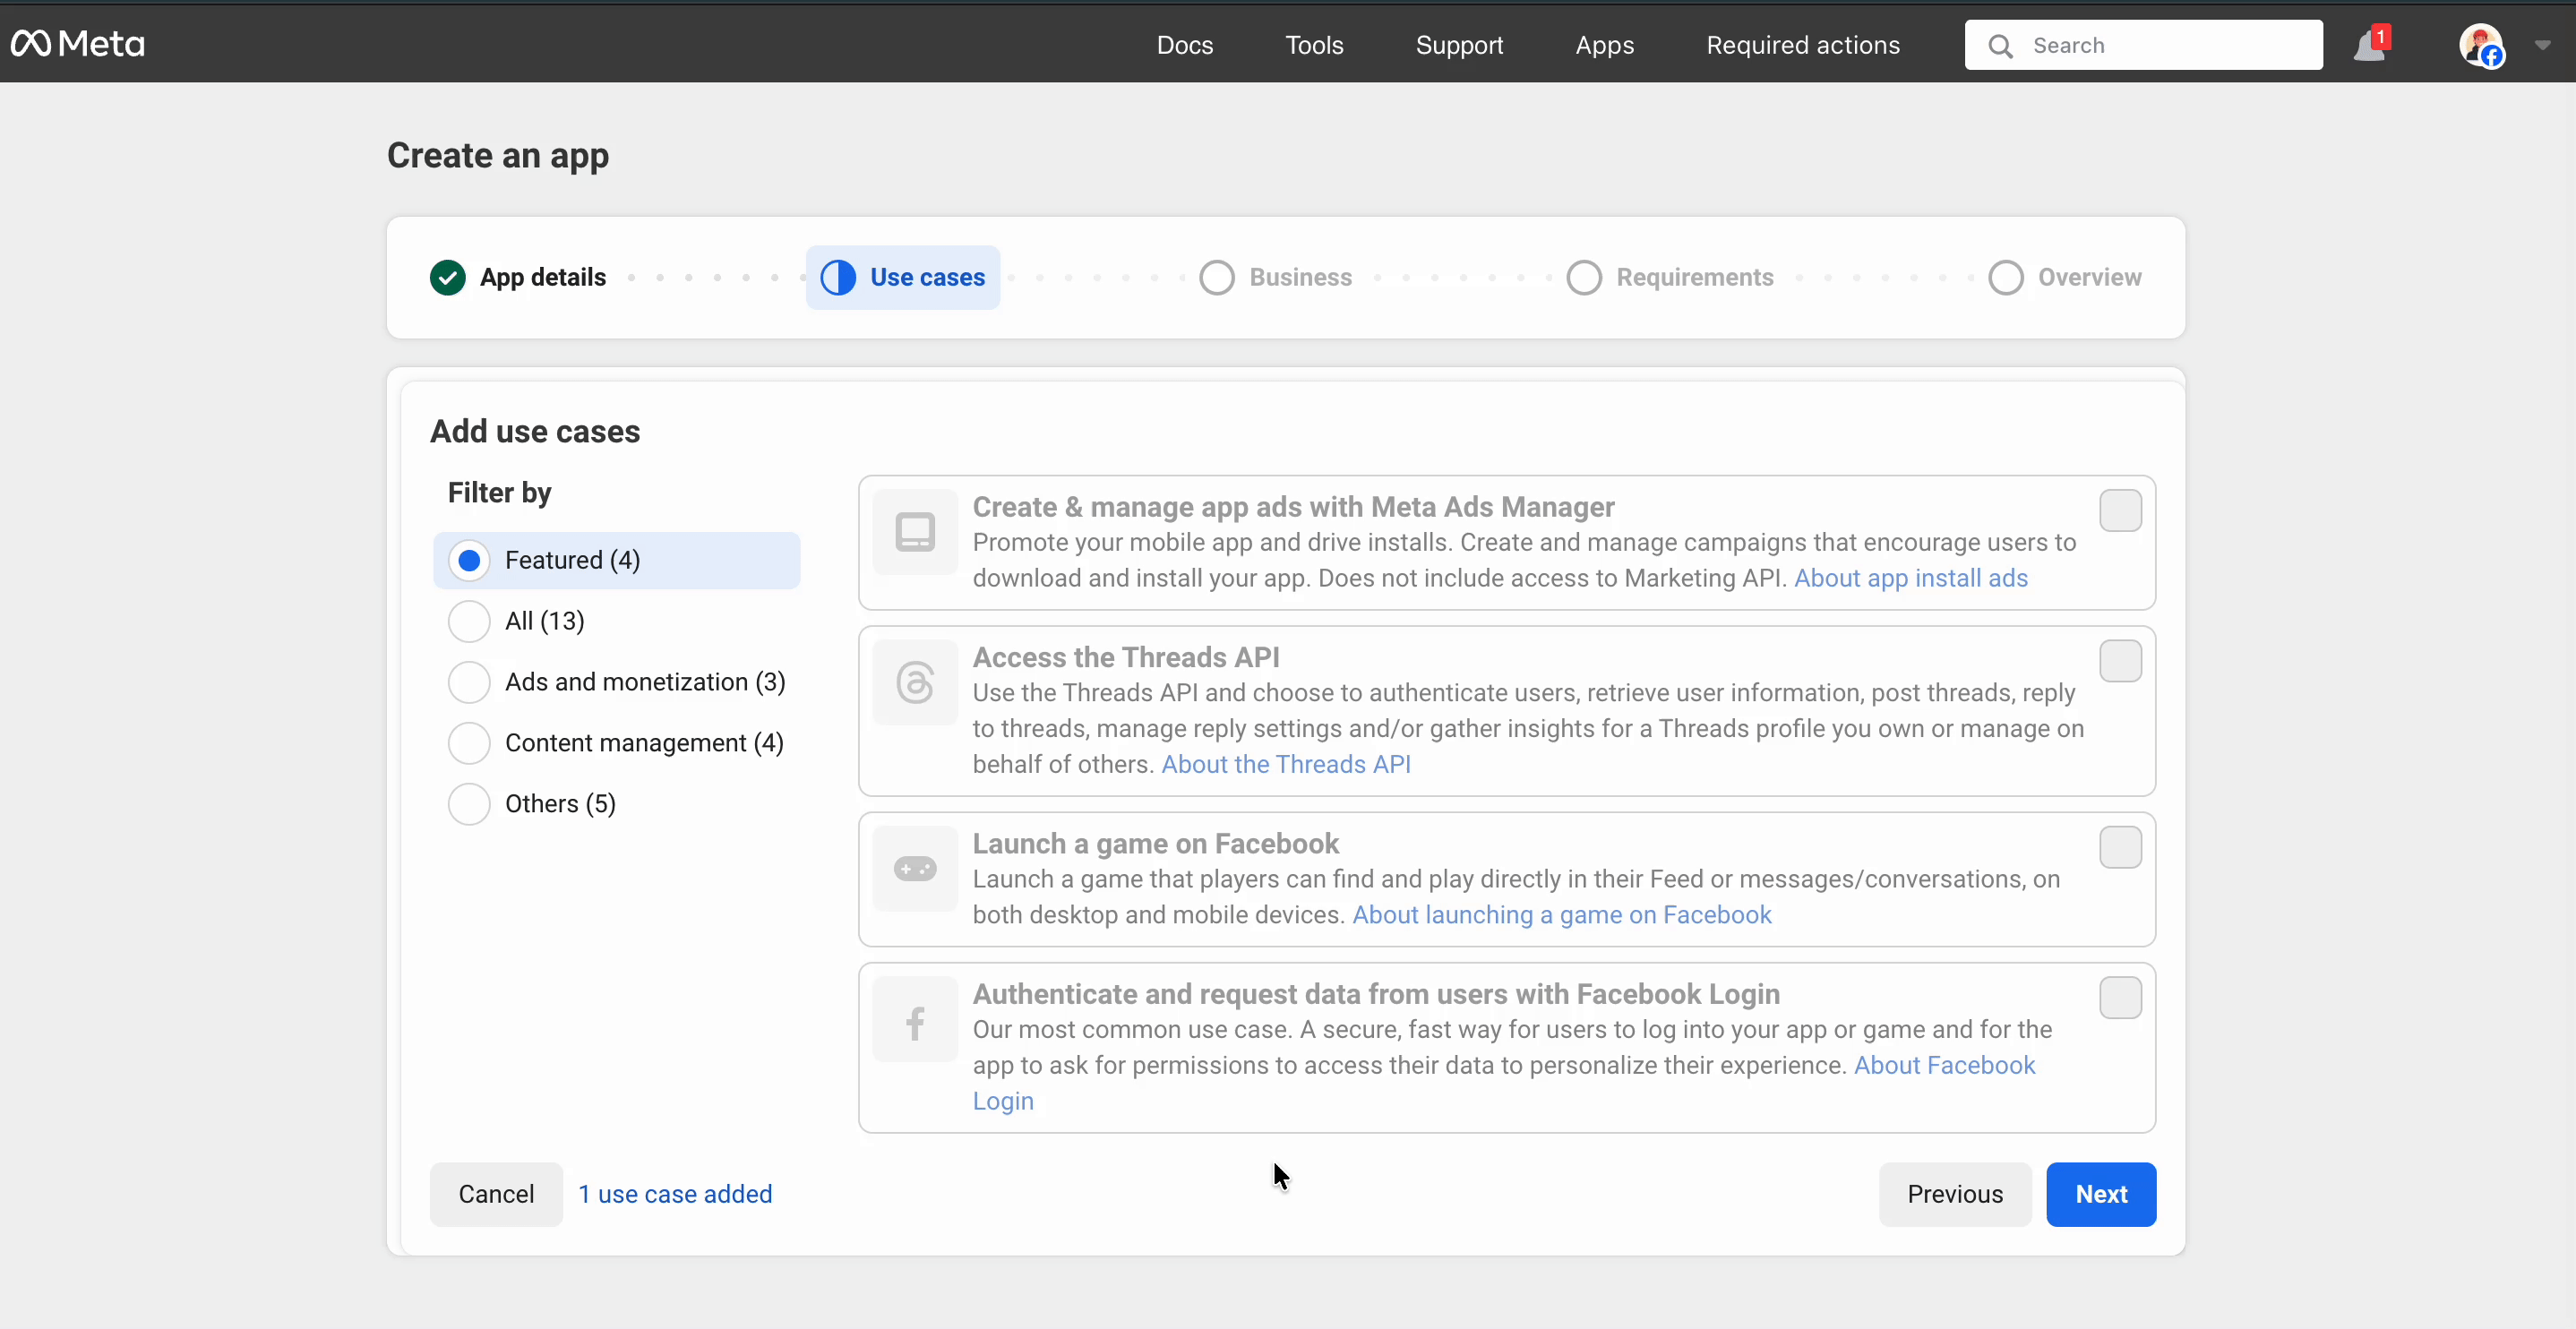This screenshot has width=2576, height=1329.
Task: Expand the account dropdown arrow
Action: 2543,45
